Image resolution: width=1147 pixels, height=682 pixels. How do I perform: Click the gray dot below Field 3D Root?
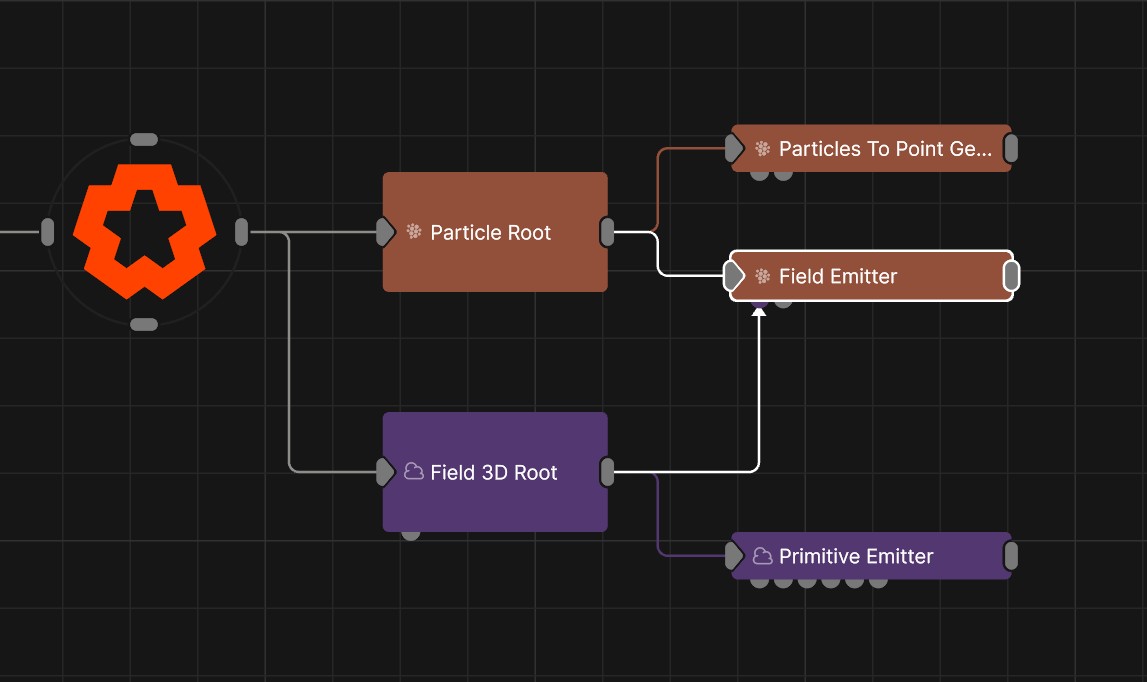pyautogui.click(x=410, y=534)
